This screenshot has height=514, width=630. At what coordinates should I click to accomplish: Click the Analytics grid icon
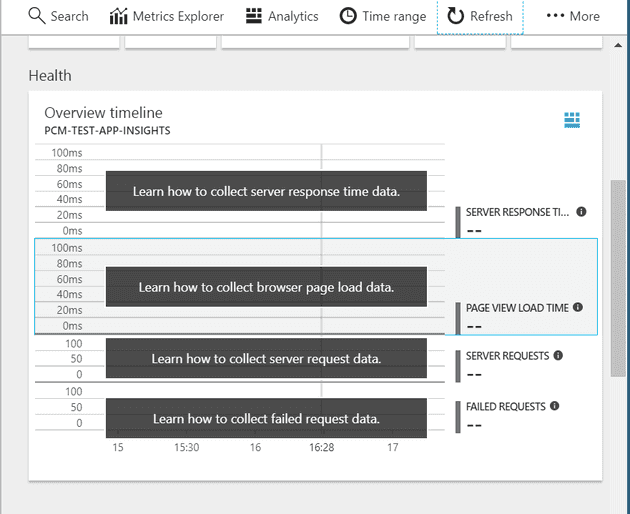coord(254,16)
